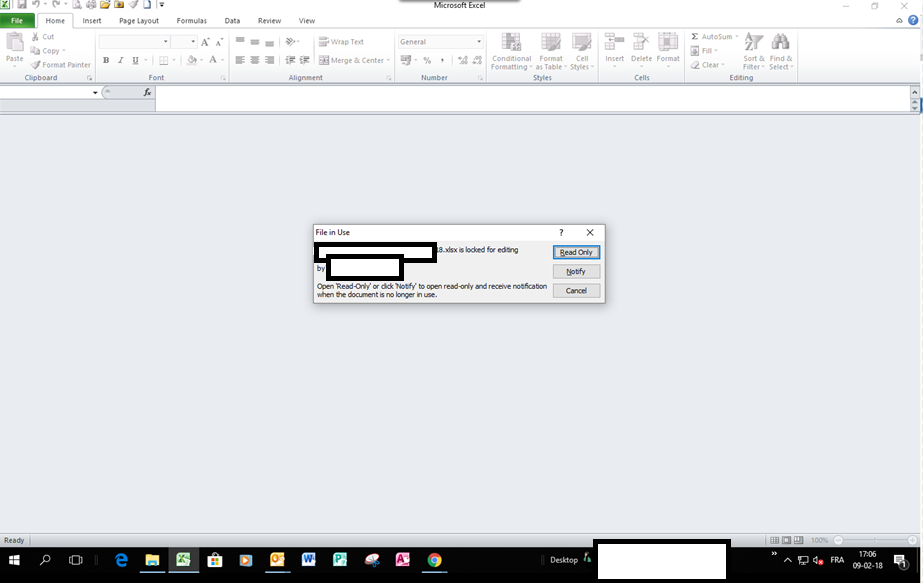
Task: Click in the formula bar input
Action: pyautogui.click(x=532, y=98)
